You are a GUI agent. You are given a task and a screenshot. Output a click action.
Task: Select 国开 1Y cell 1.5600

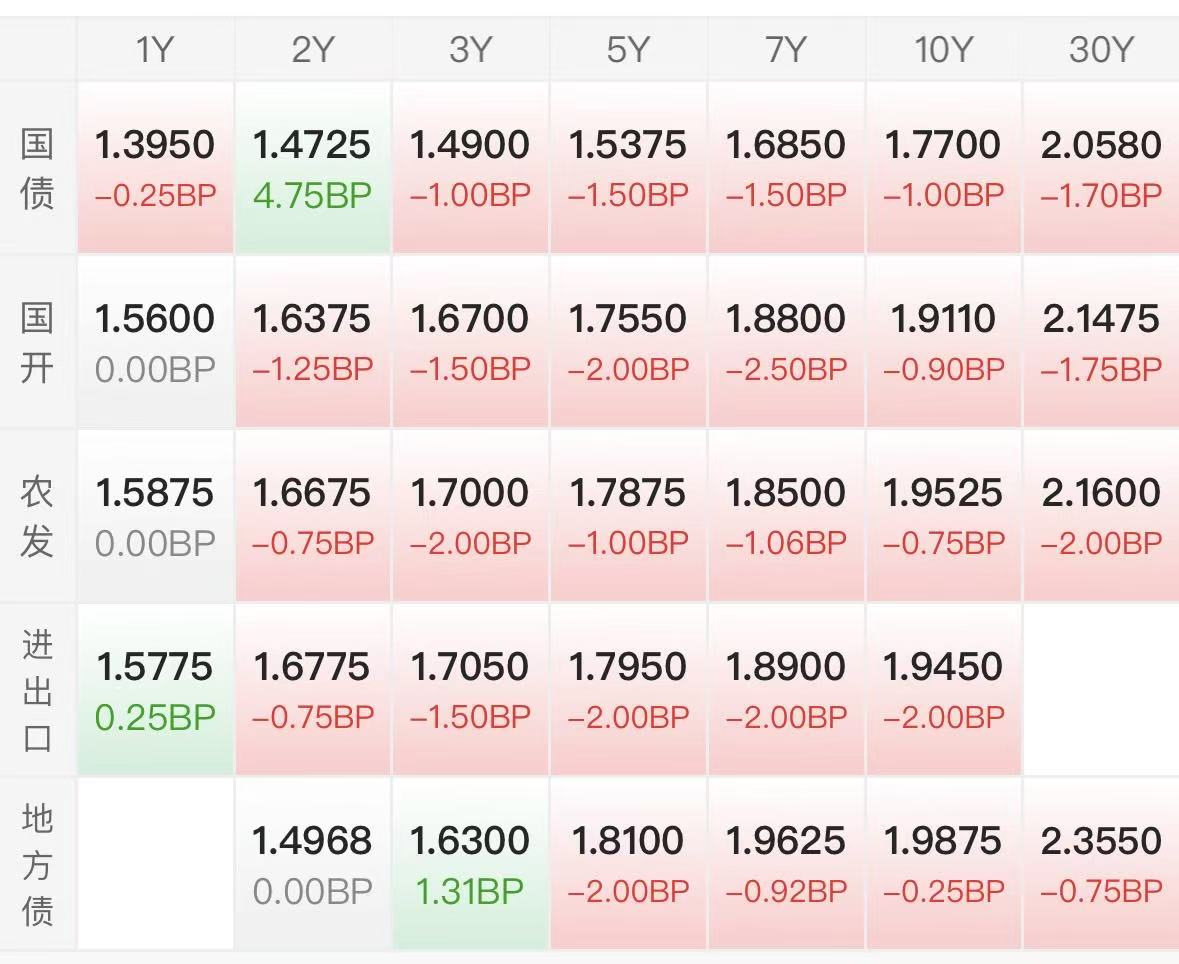point(155,342)
